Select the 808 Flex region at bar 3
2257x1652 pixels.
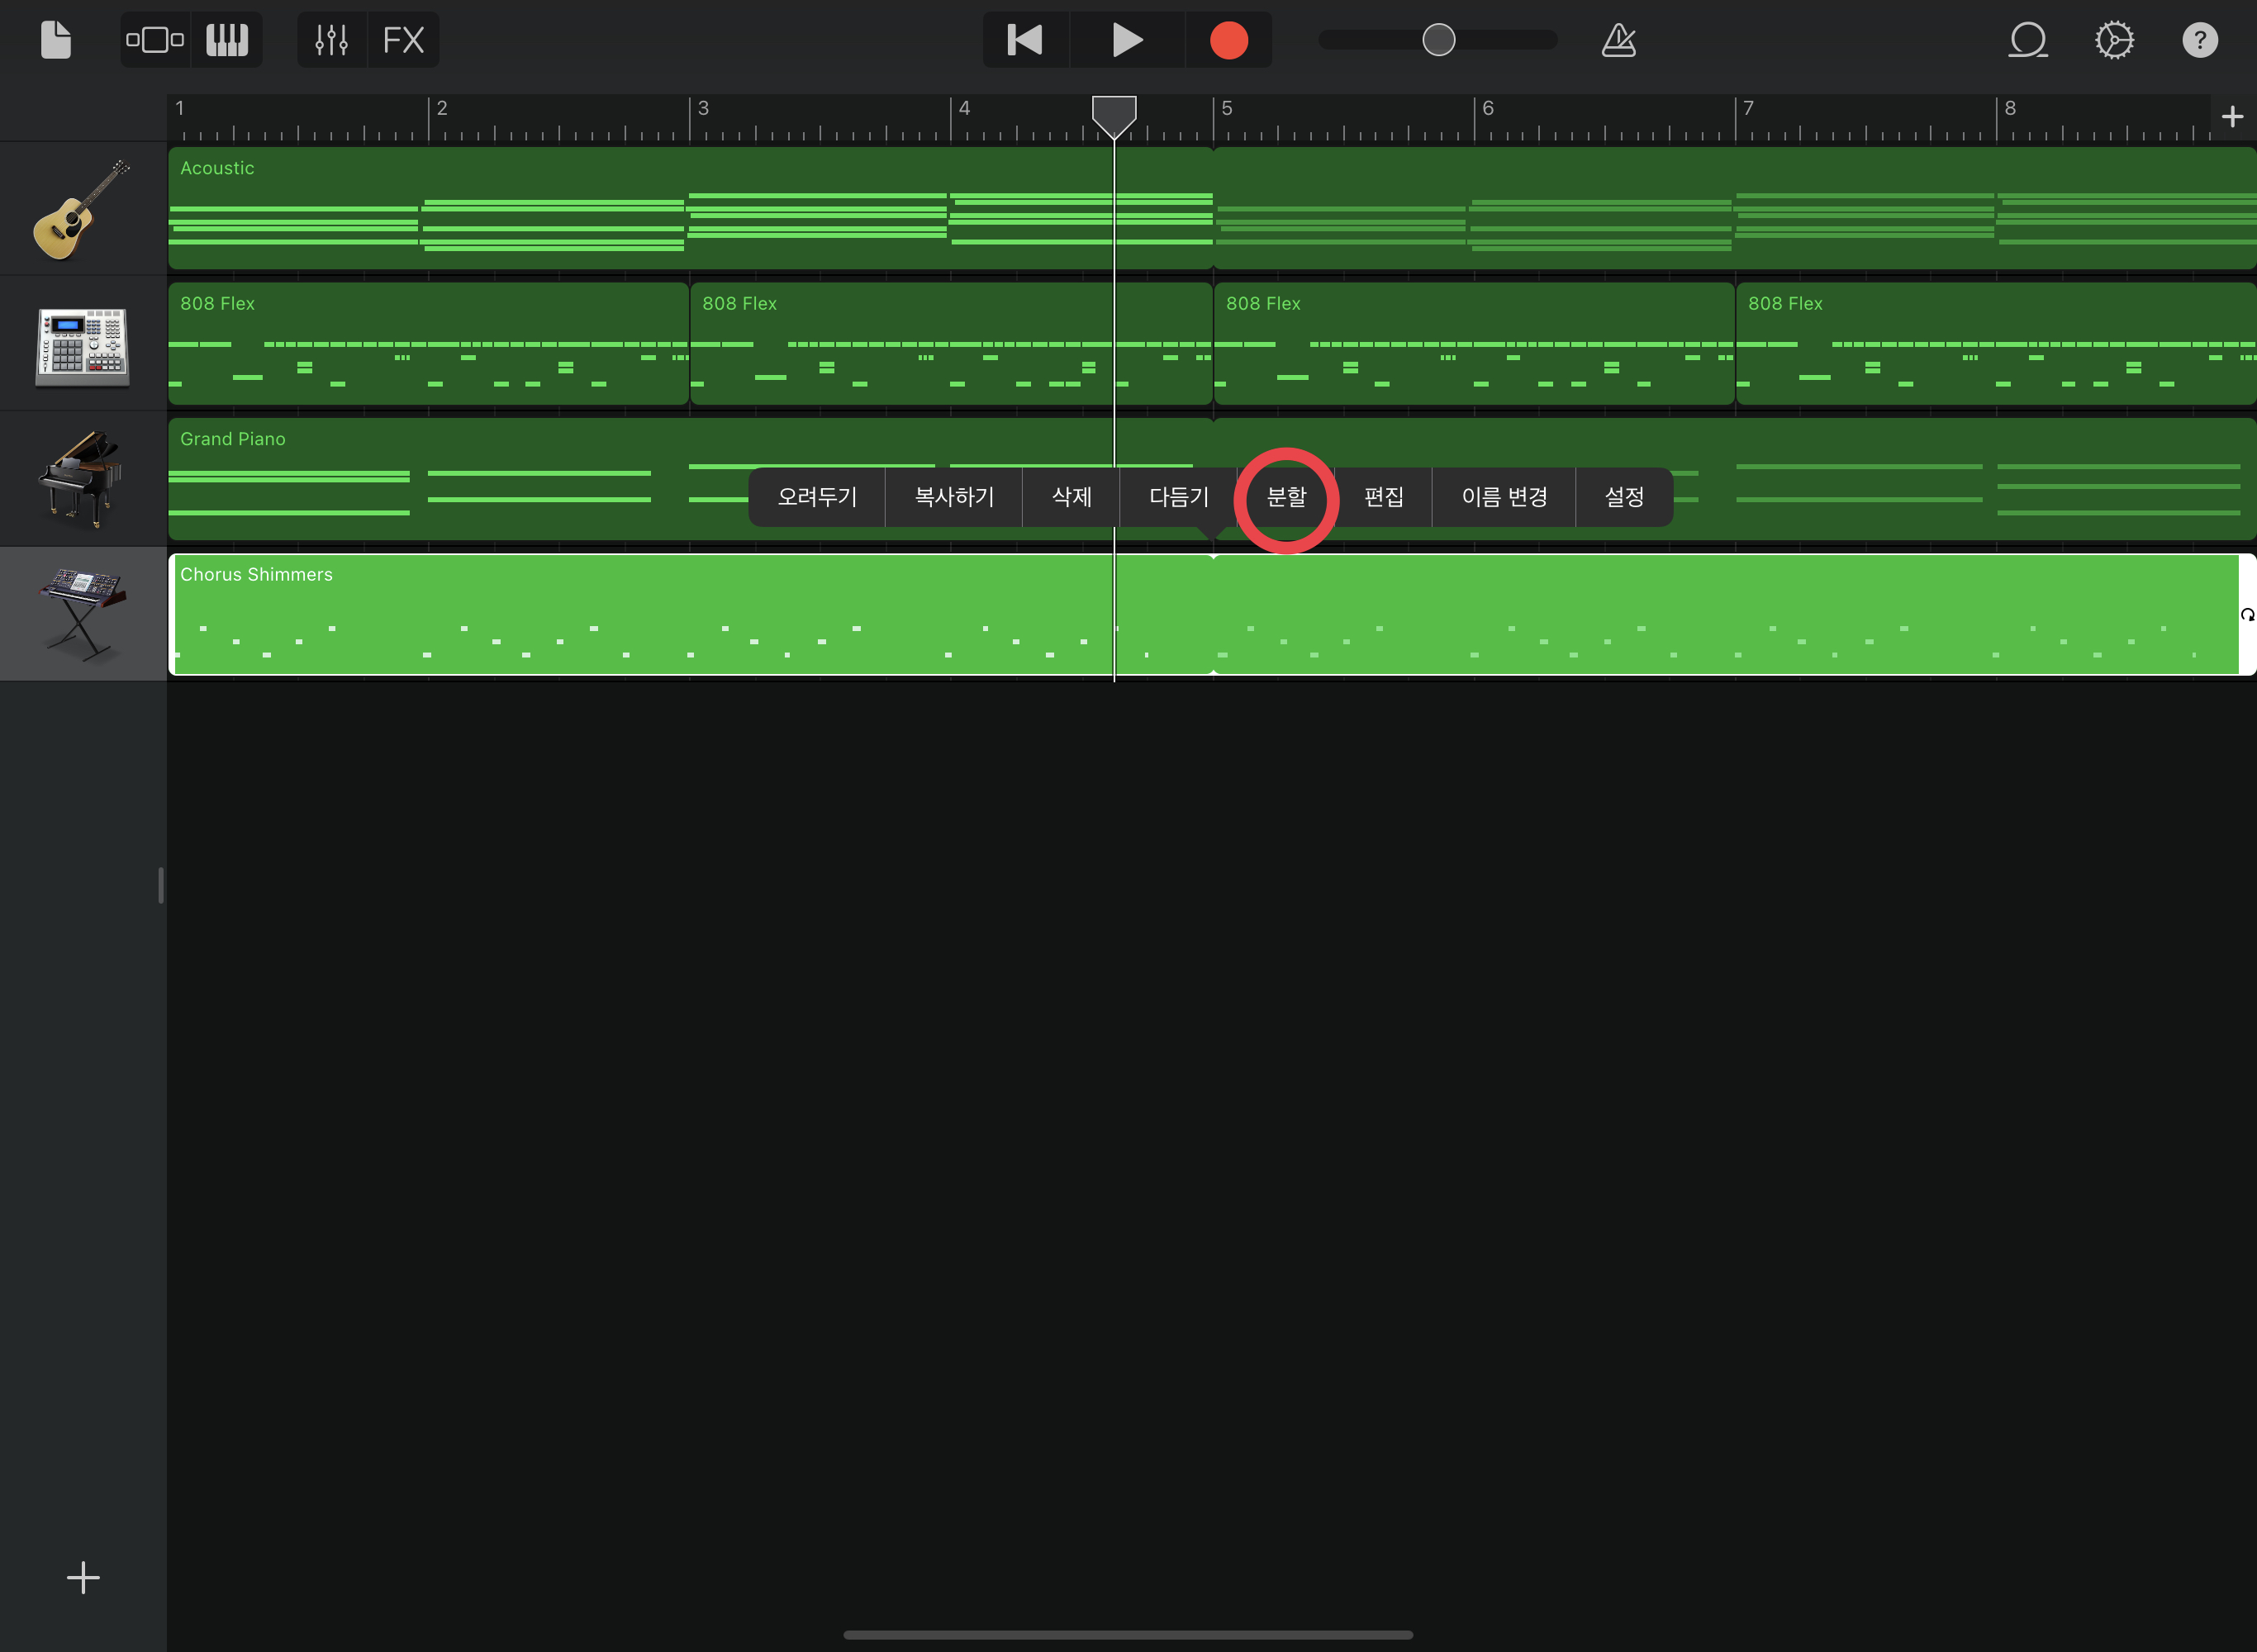(951, 344)
